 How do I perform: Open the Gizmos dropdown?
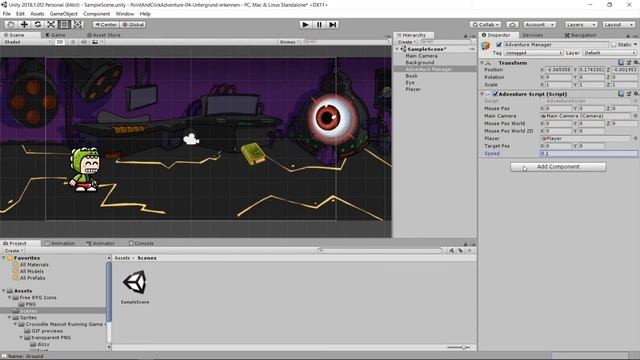tap(289, 42)
